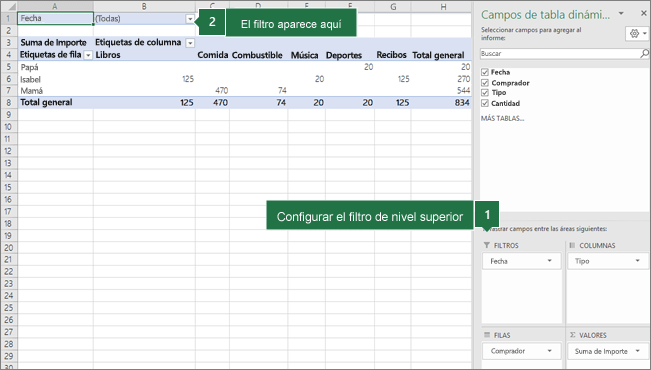This screenshot has height=370, width=651.
Task: Select the Suma de Importe cell
Action: click(55, 42)
